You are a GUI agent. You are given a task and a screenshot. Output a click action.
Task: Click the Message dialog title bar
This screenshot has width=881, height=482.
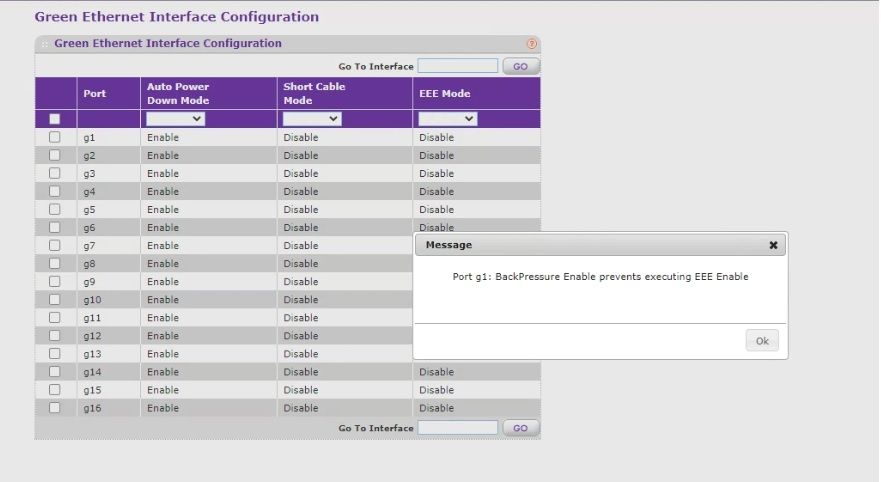coord(600,245)
